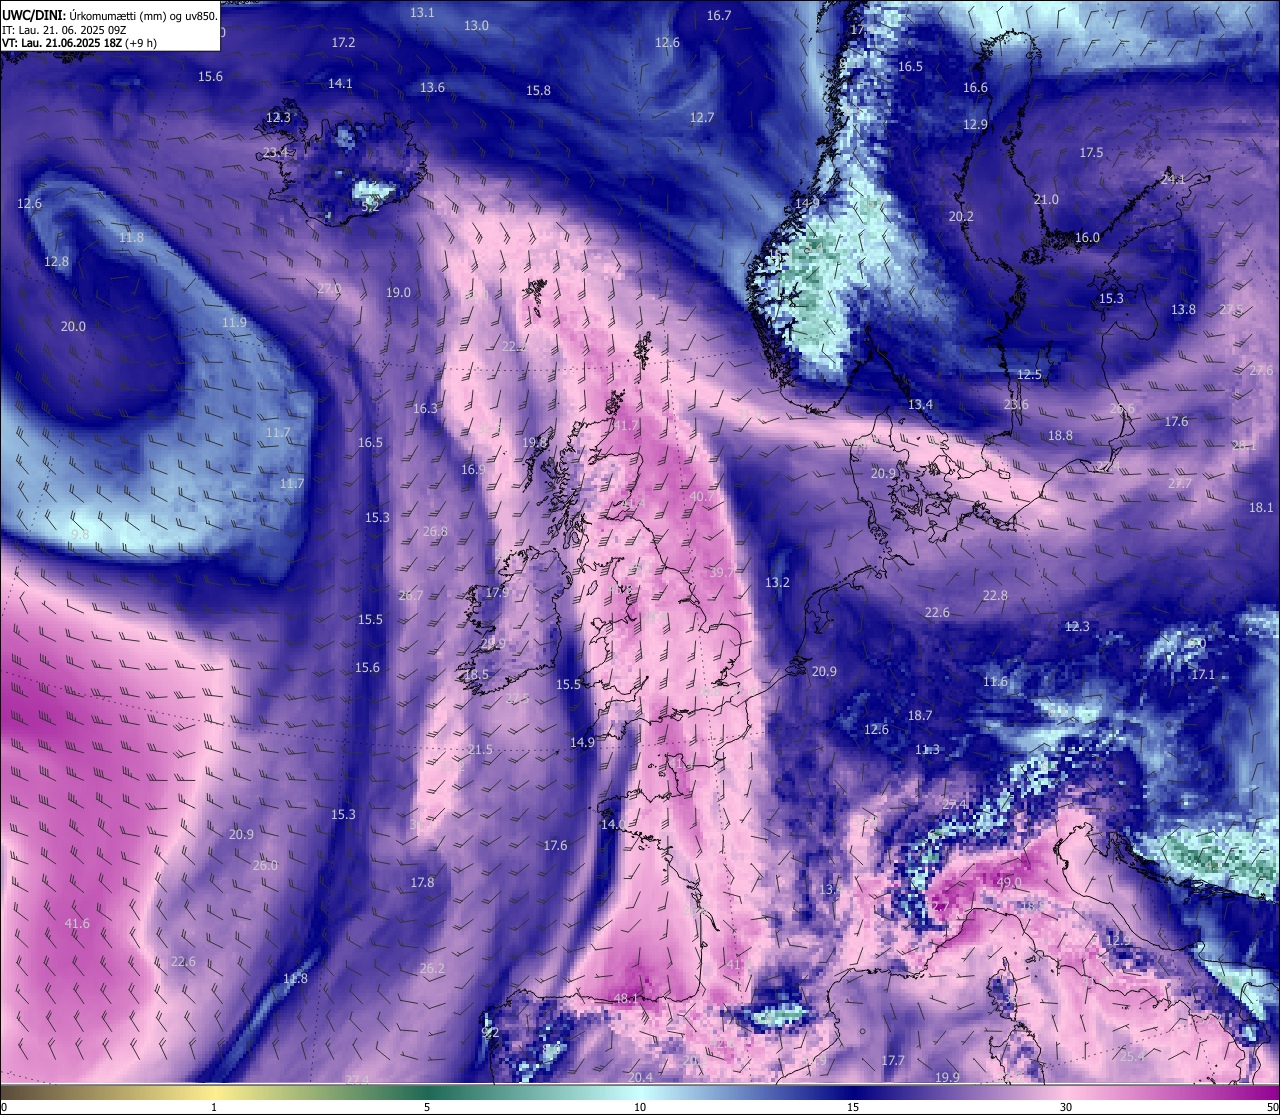Click the 23.6 value label
Image resolution: width=1280 pixels, height=1115 pixels.
pyautogui.click(x=1016, y=405)
